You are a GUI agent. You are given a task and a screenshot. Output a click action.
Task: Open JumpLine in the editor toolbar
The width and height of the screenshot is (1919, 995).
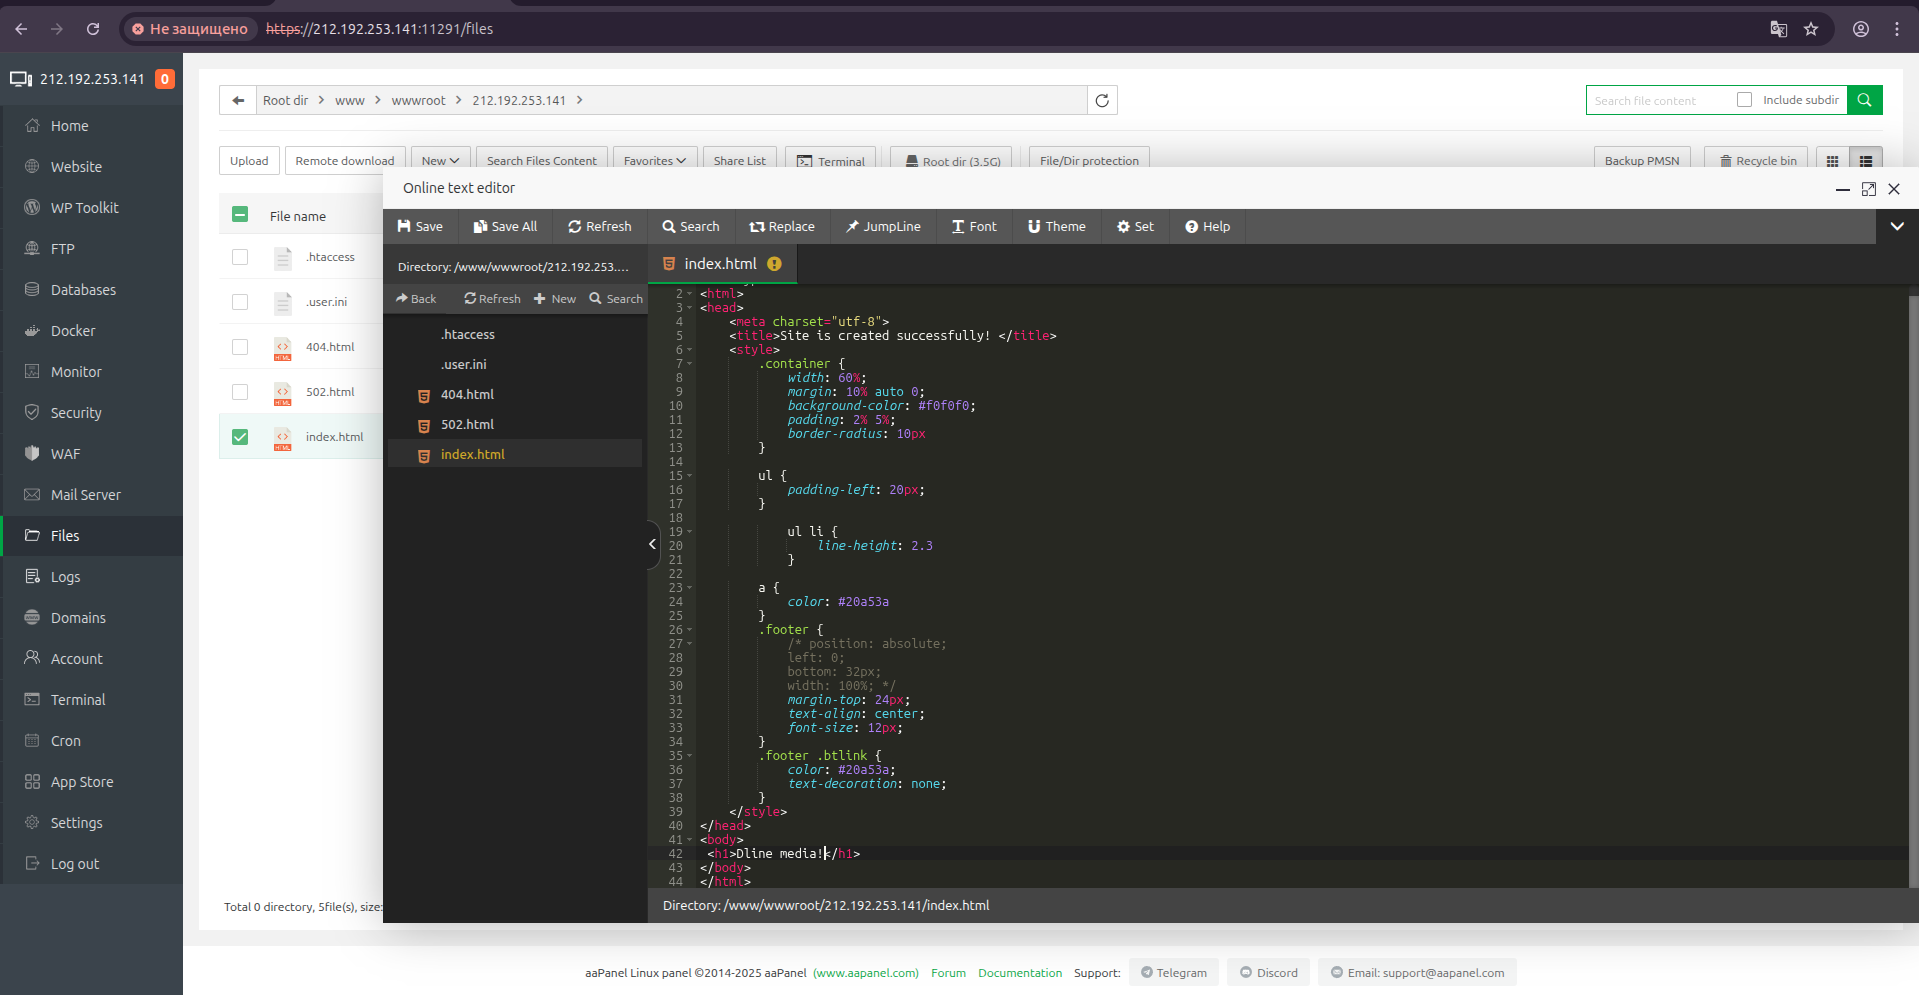(883, 227)
